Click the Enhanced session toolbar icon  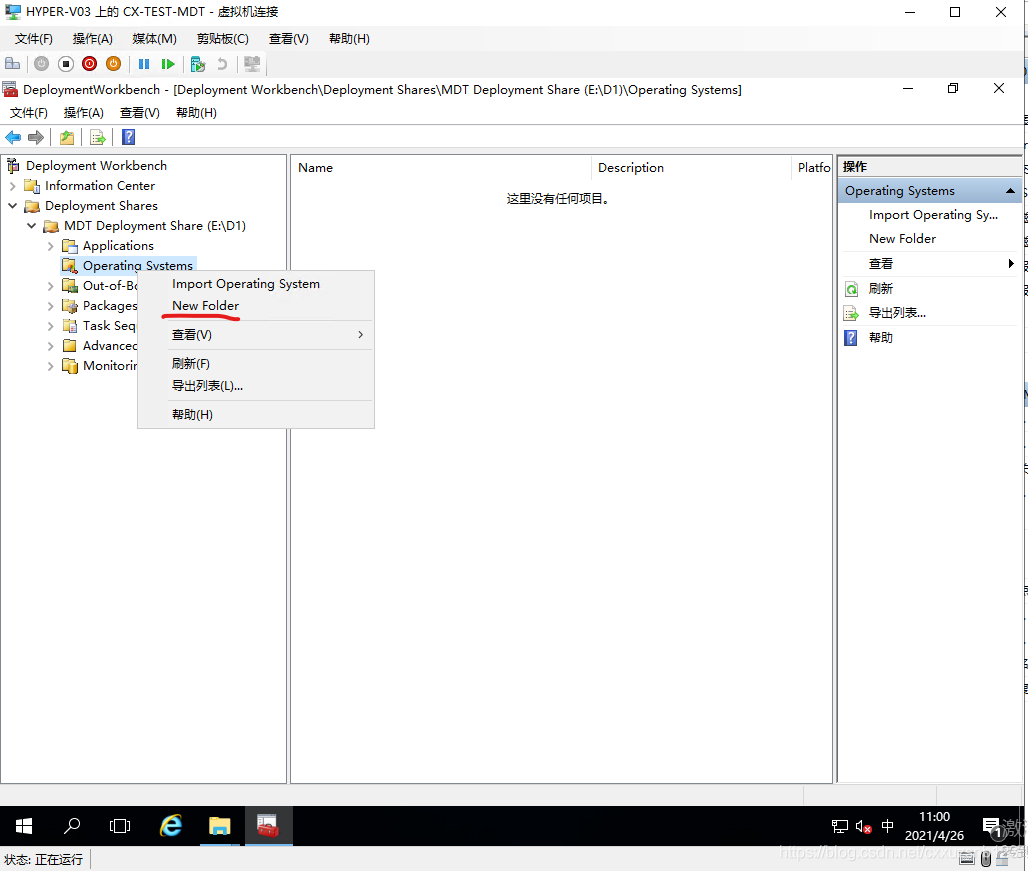pyautogui.click(x=252, y=64)
